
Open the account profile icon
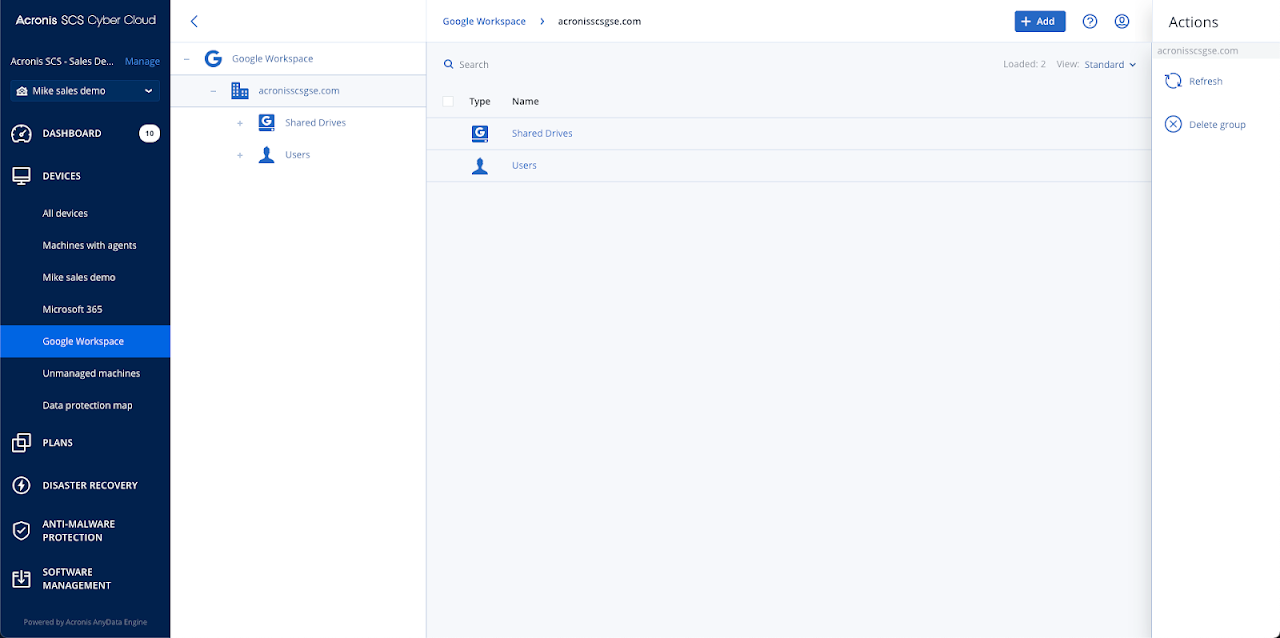pos(1122,21)
